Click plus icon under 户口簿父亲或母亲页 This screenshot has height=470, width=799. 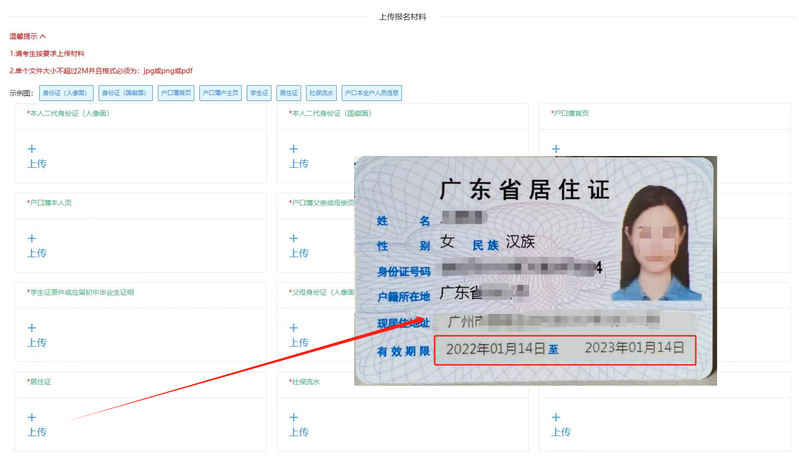294,239
